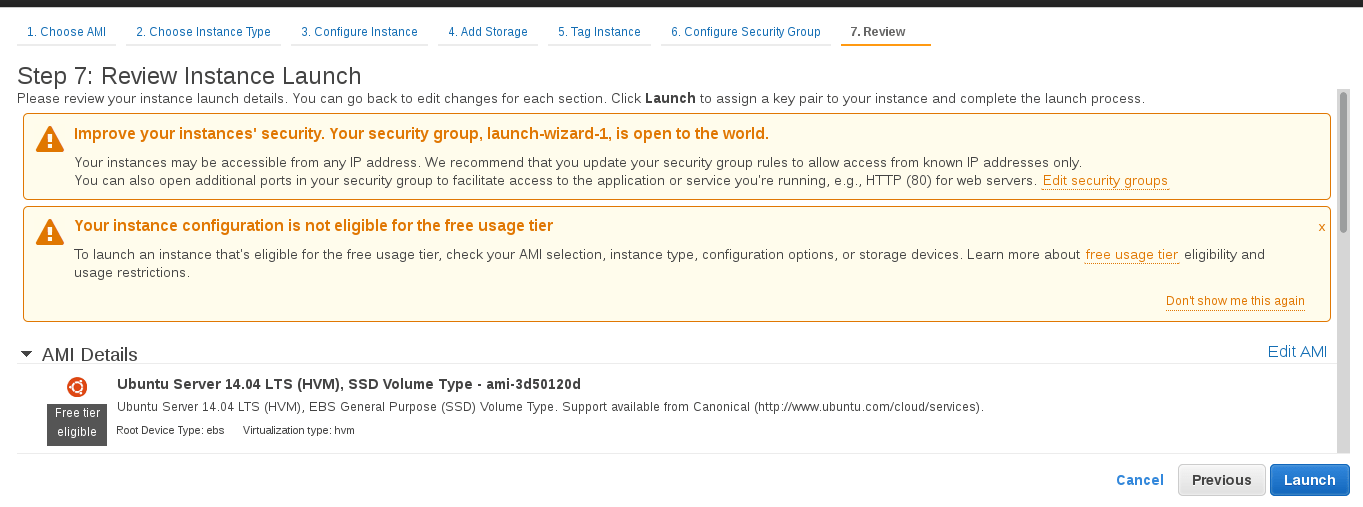This screenshot has width=1363, height=507.
Task: Open the Edit AMI link
Action: click(1297, 351)
